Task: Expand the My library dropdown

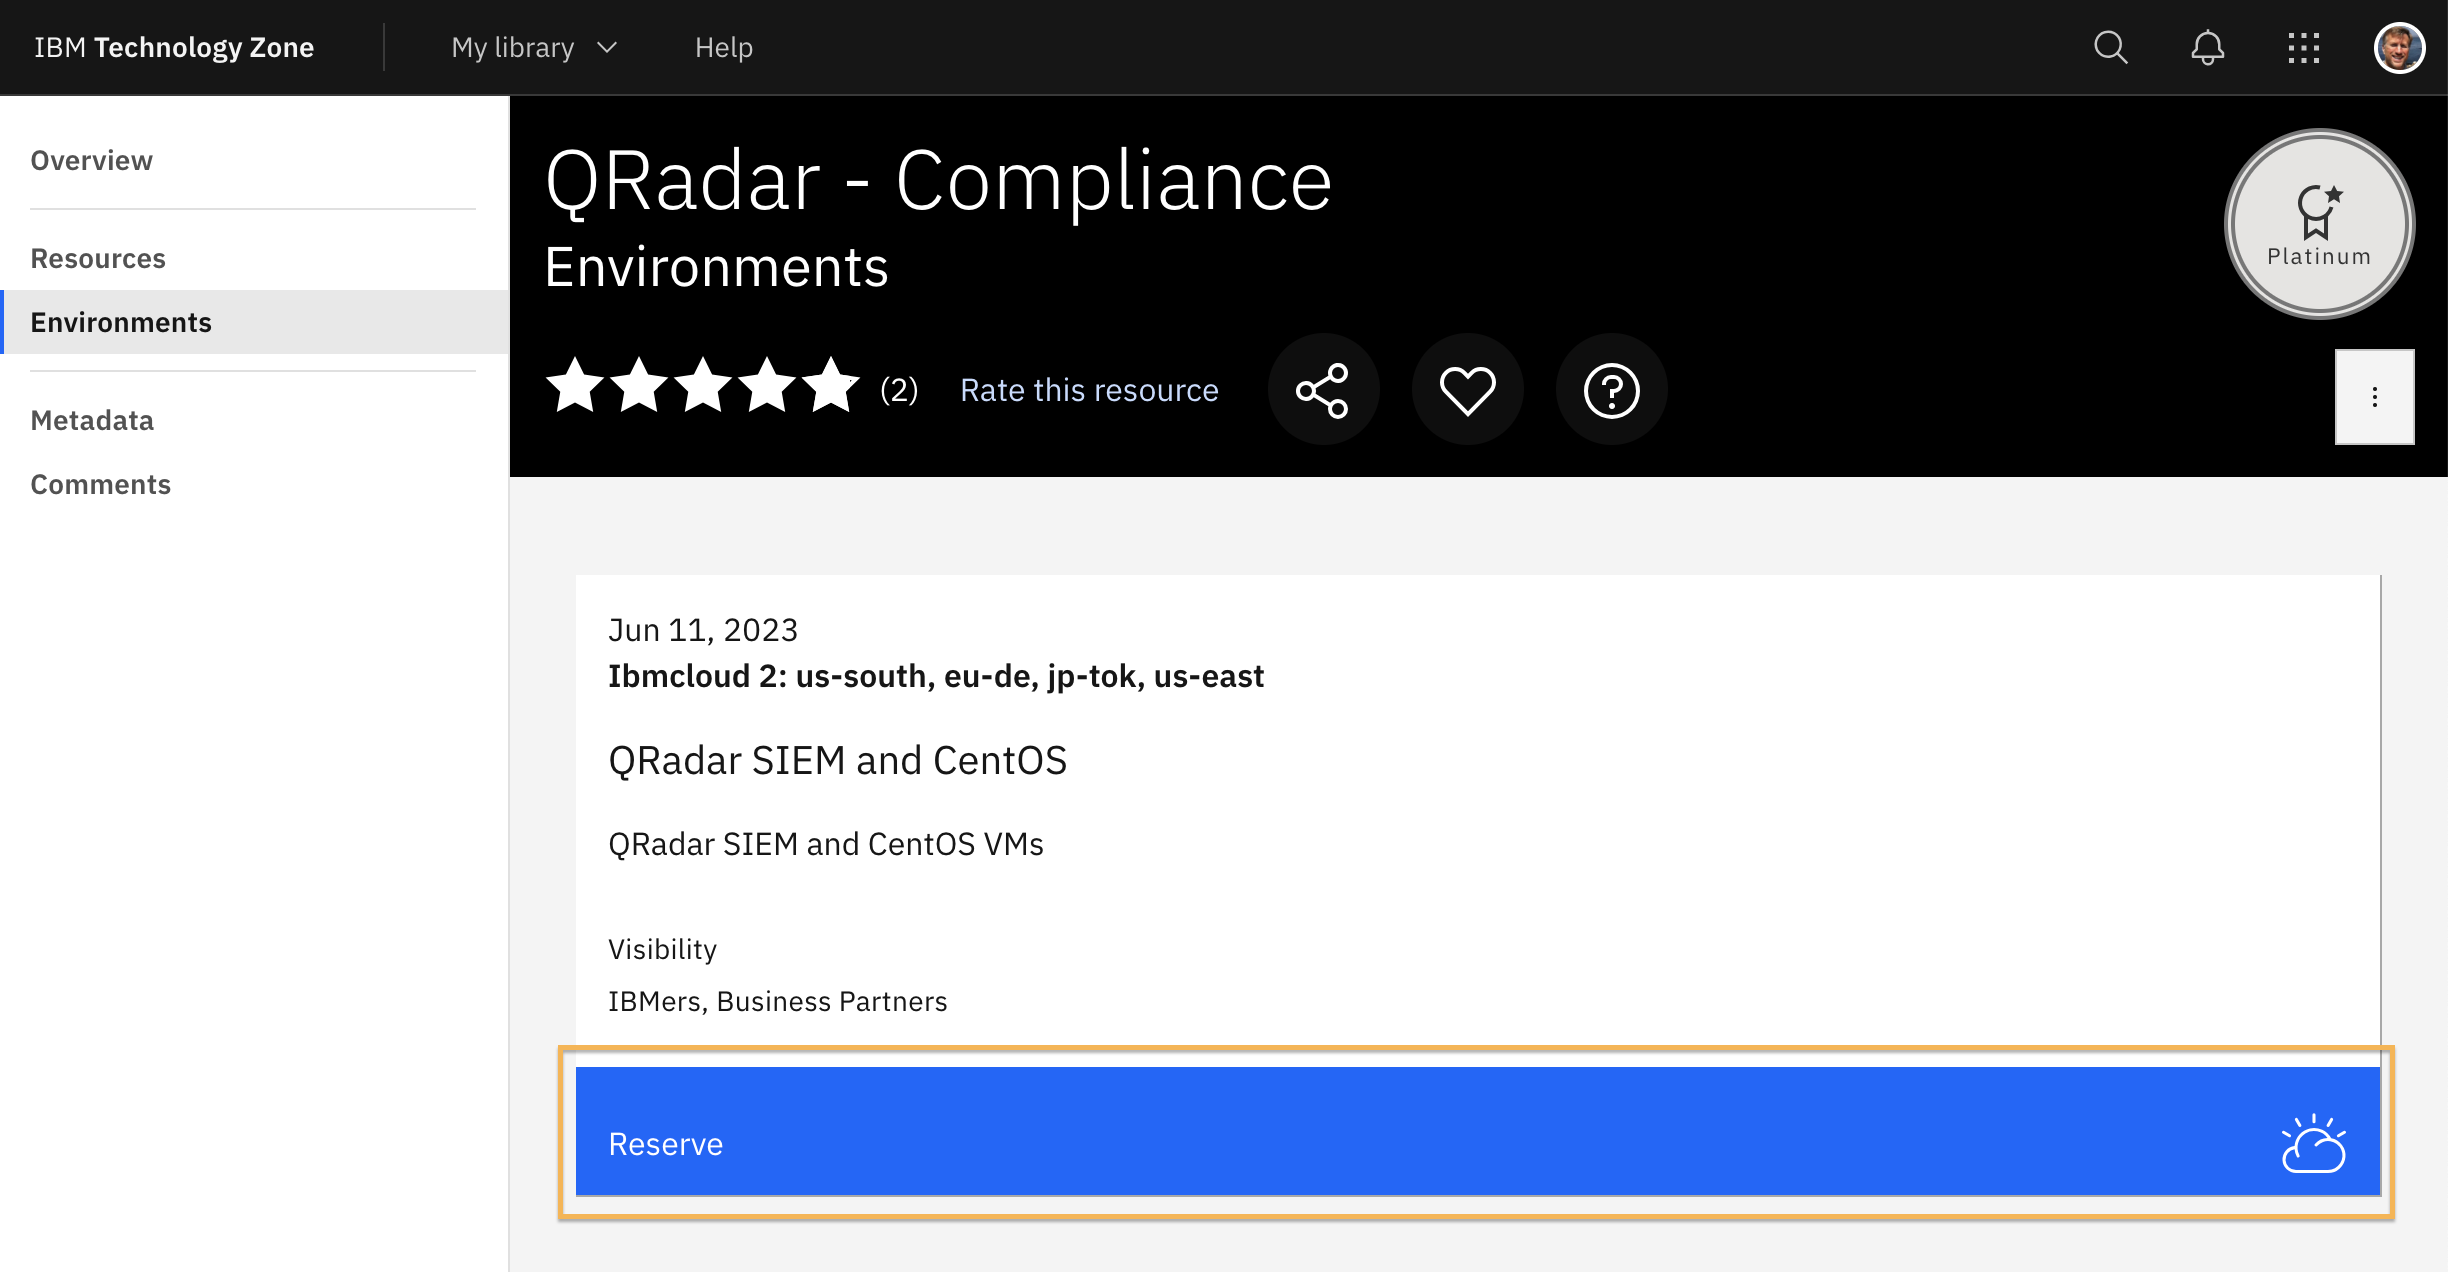Action: tap(513, 47)
